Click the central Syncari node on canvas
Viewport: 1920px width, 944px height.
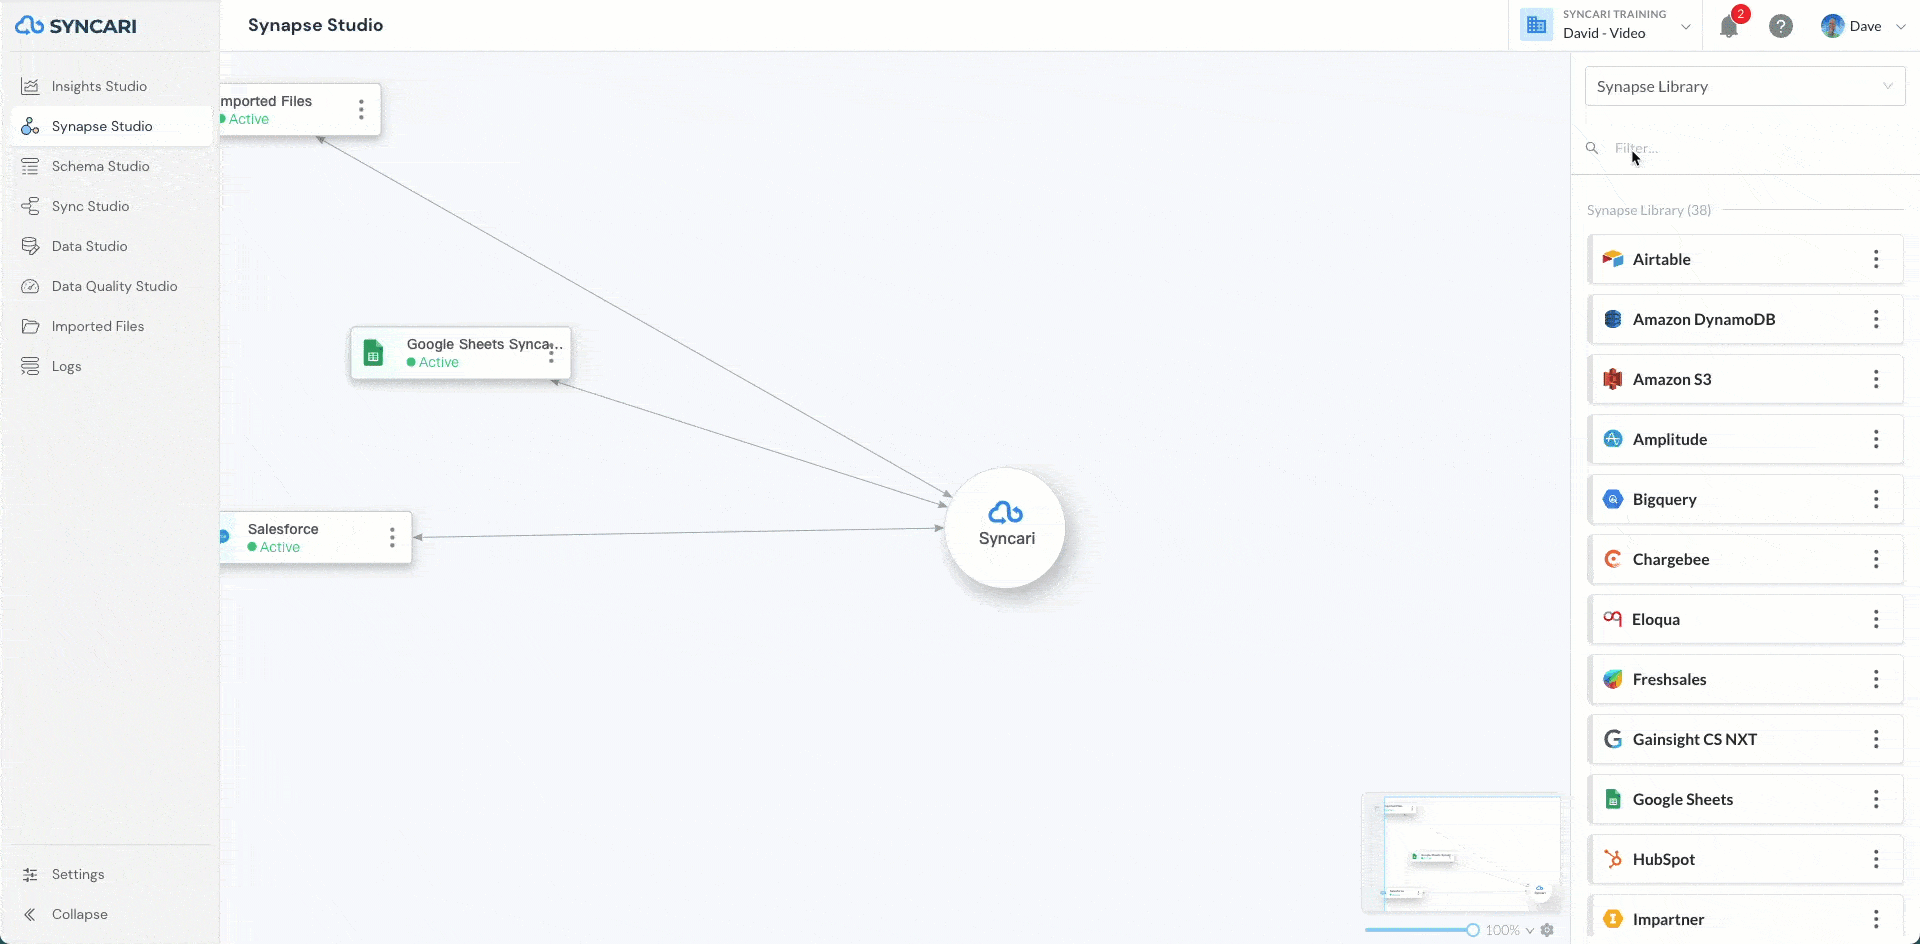click(1005, 527)
